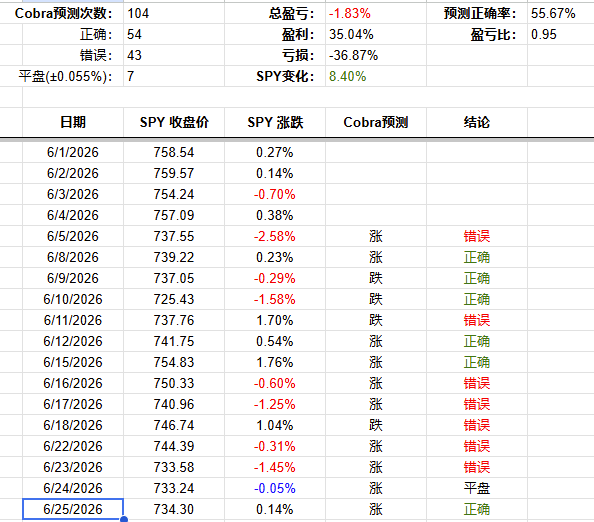
Task: Select date cell 6/9/2026
Action: (73, 278)
